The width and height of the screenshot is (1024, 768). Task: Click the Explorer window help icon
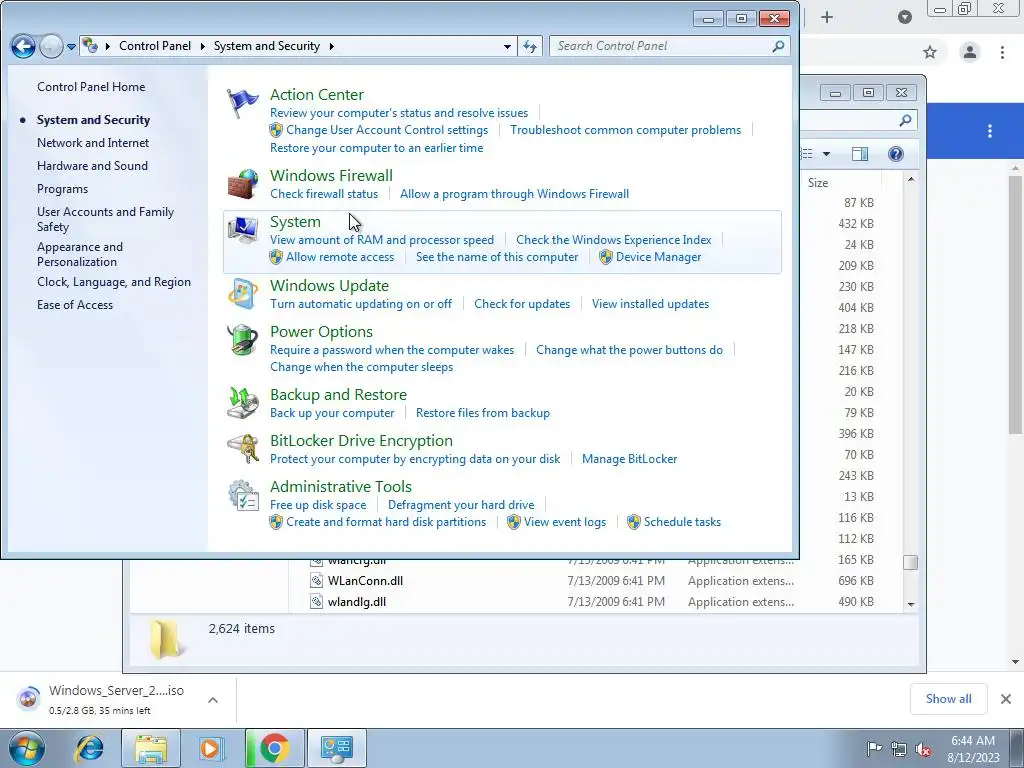(896, 154)
